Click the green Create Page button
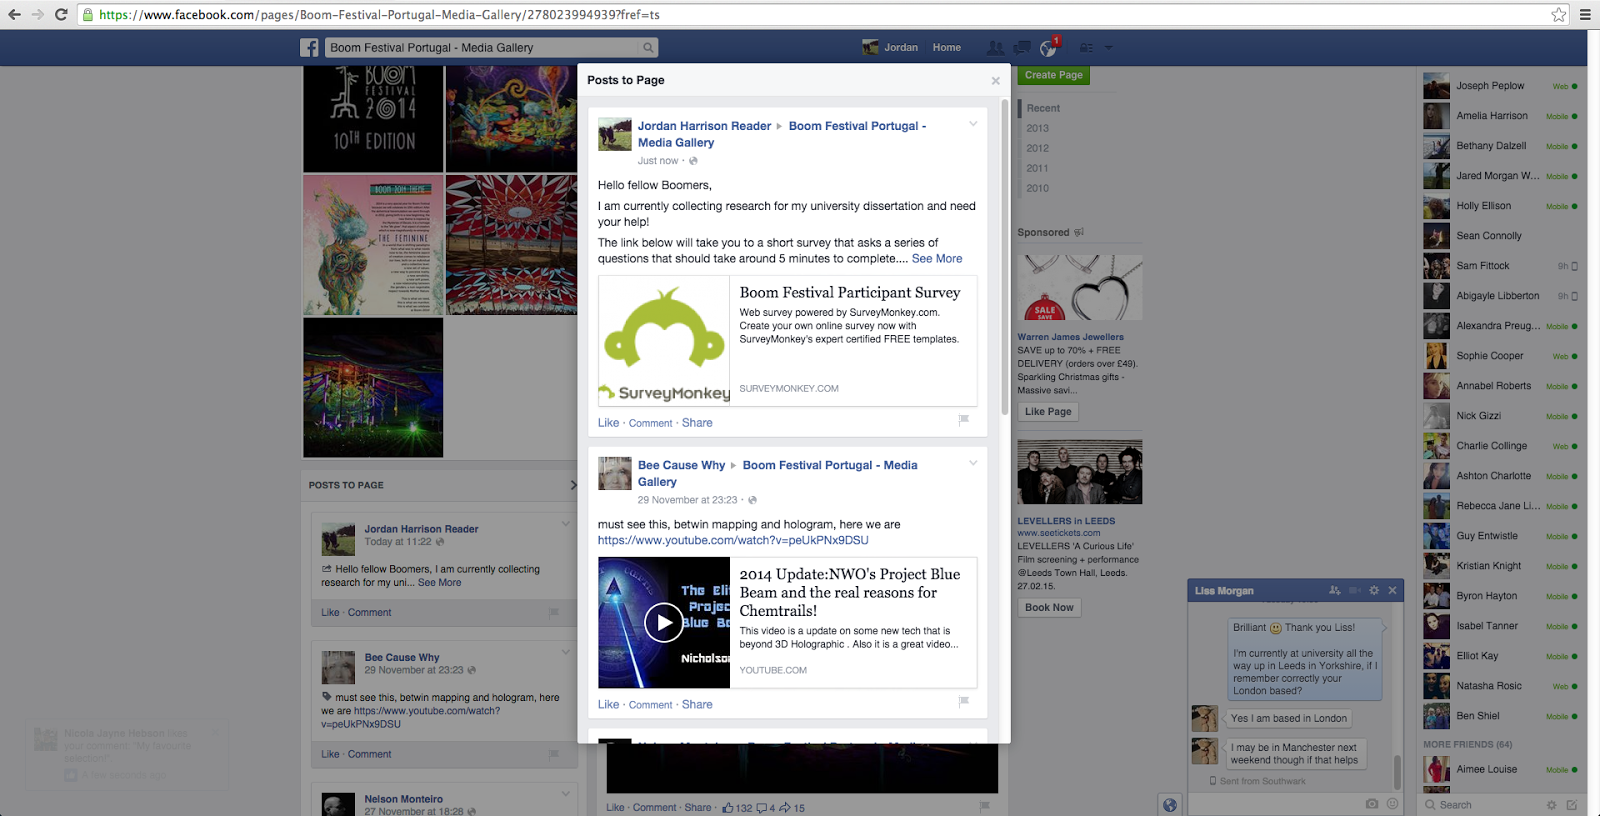The image size is (1600, 816). pyautogui.click(x=1053, y=75)
